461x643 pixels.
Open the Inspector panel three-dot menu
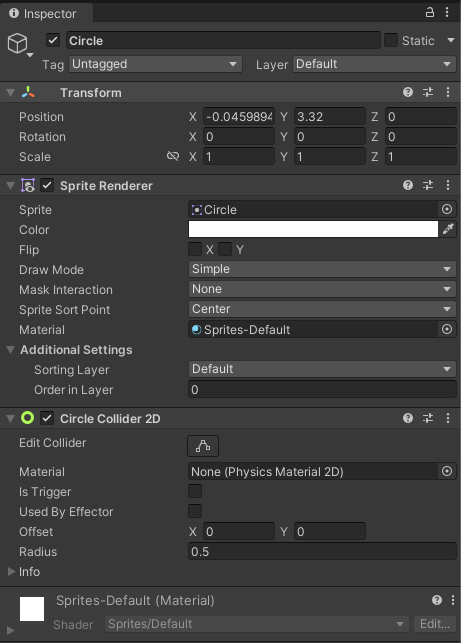pyautogui.click(x=447, y=12)
